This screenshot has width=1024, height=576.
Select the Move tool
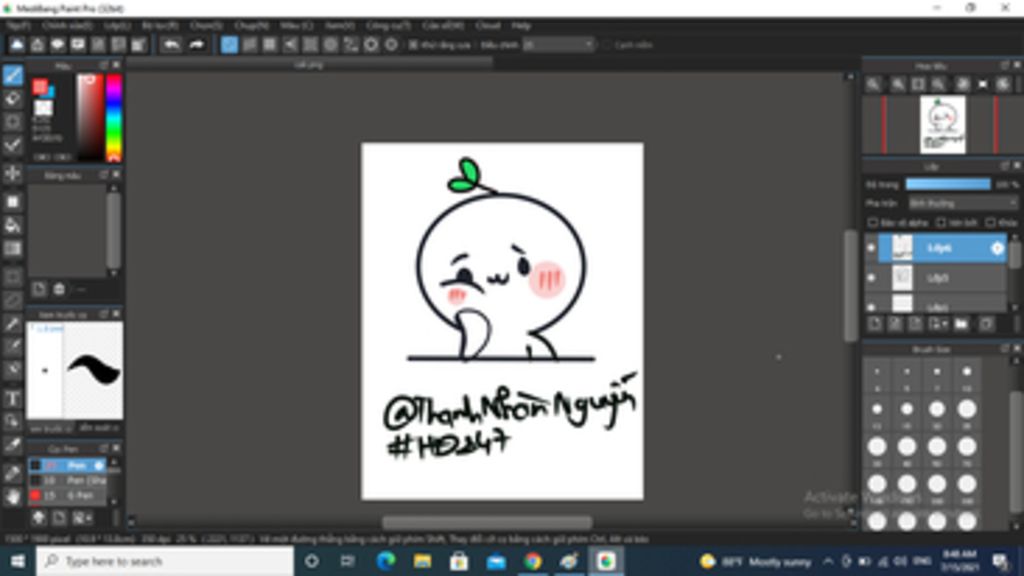point(12,173)
